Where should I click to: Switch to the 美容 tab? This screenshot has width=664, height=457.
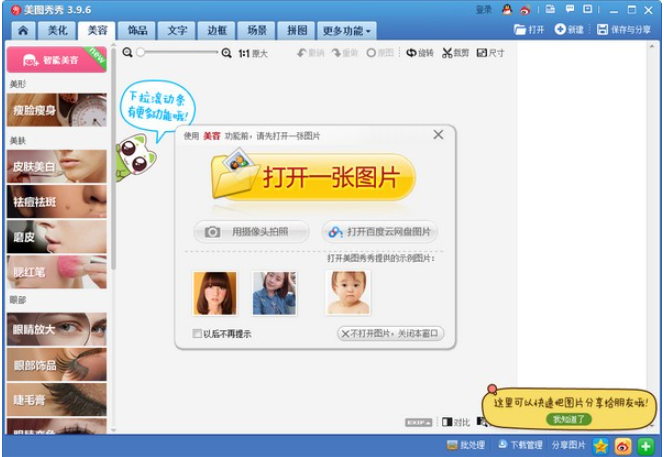(x=97, y=30)
